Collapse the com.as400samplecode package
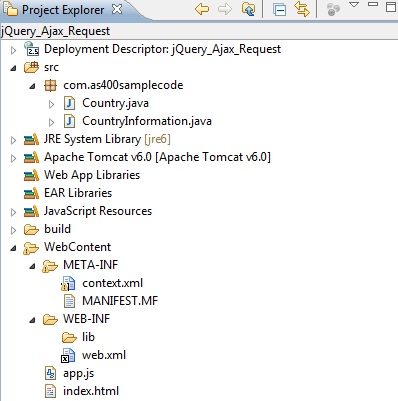Viewport: 398px width, 401px height. (32, 86)
